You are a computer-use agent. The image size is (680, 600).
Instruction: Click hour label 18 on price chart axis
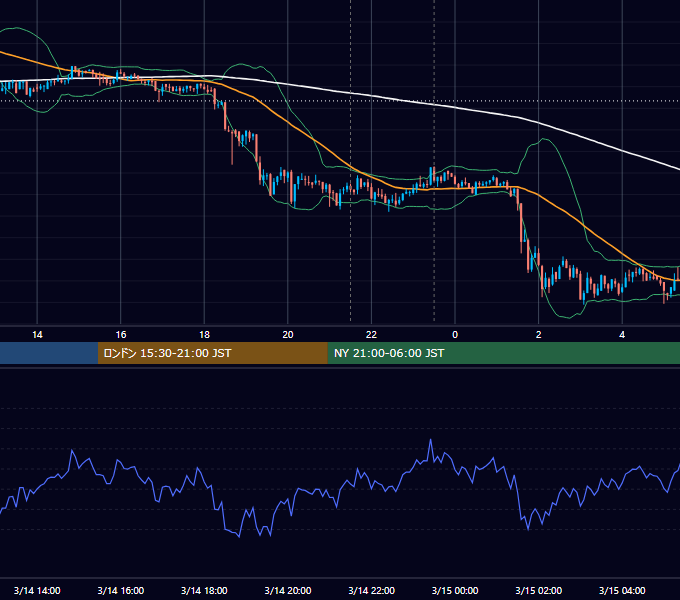tap(204, 335)
